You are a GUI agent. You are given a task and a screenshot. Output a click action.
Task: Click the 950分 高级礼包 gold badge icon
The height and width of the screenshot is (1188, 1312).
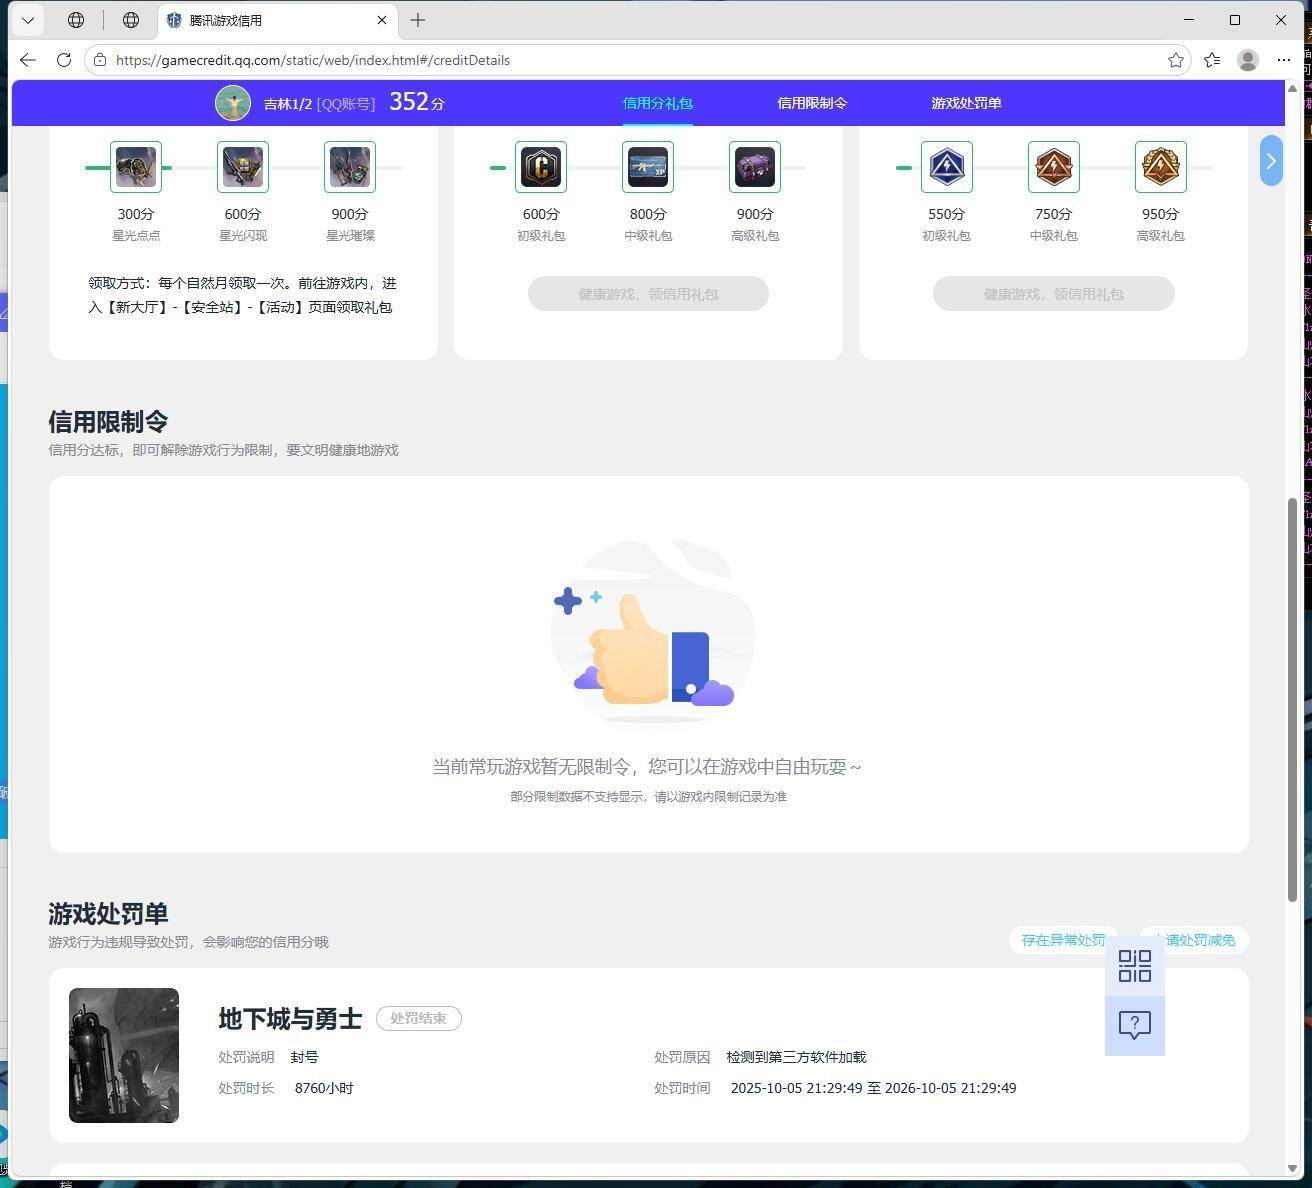click(x=1160, y=167)
